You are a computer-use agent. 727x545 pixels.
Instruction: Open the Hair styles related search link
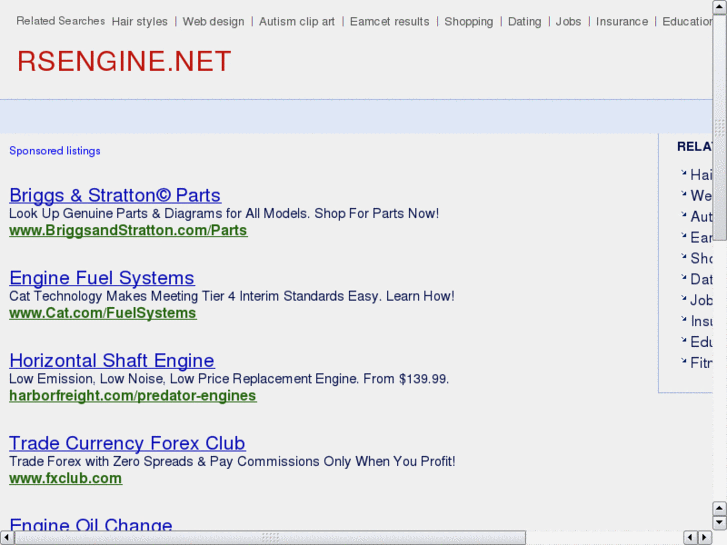point(140,22)
